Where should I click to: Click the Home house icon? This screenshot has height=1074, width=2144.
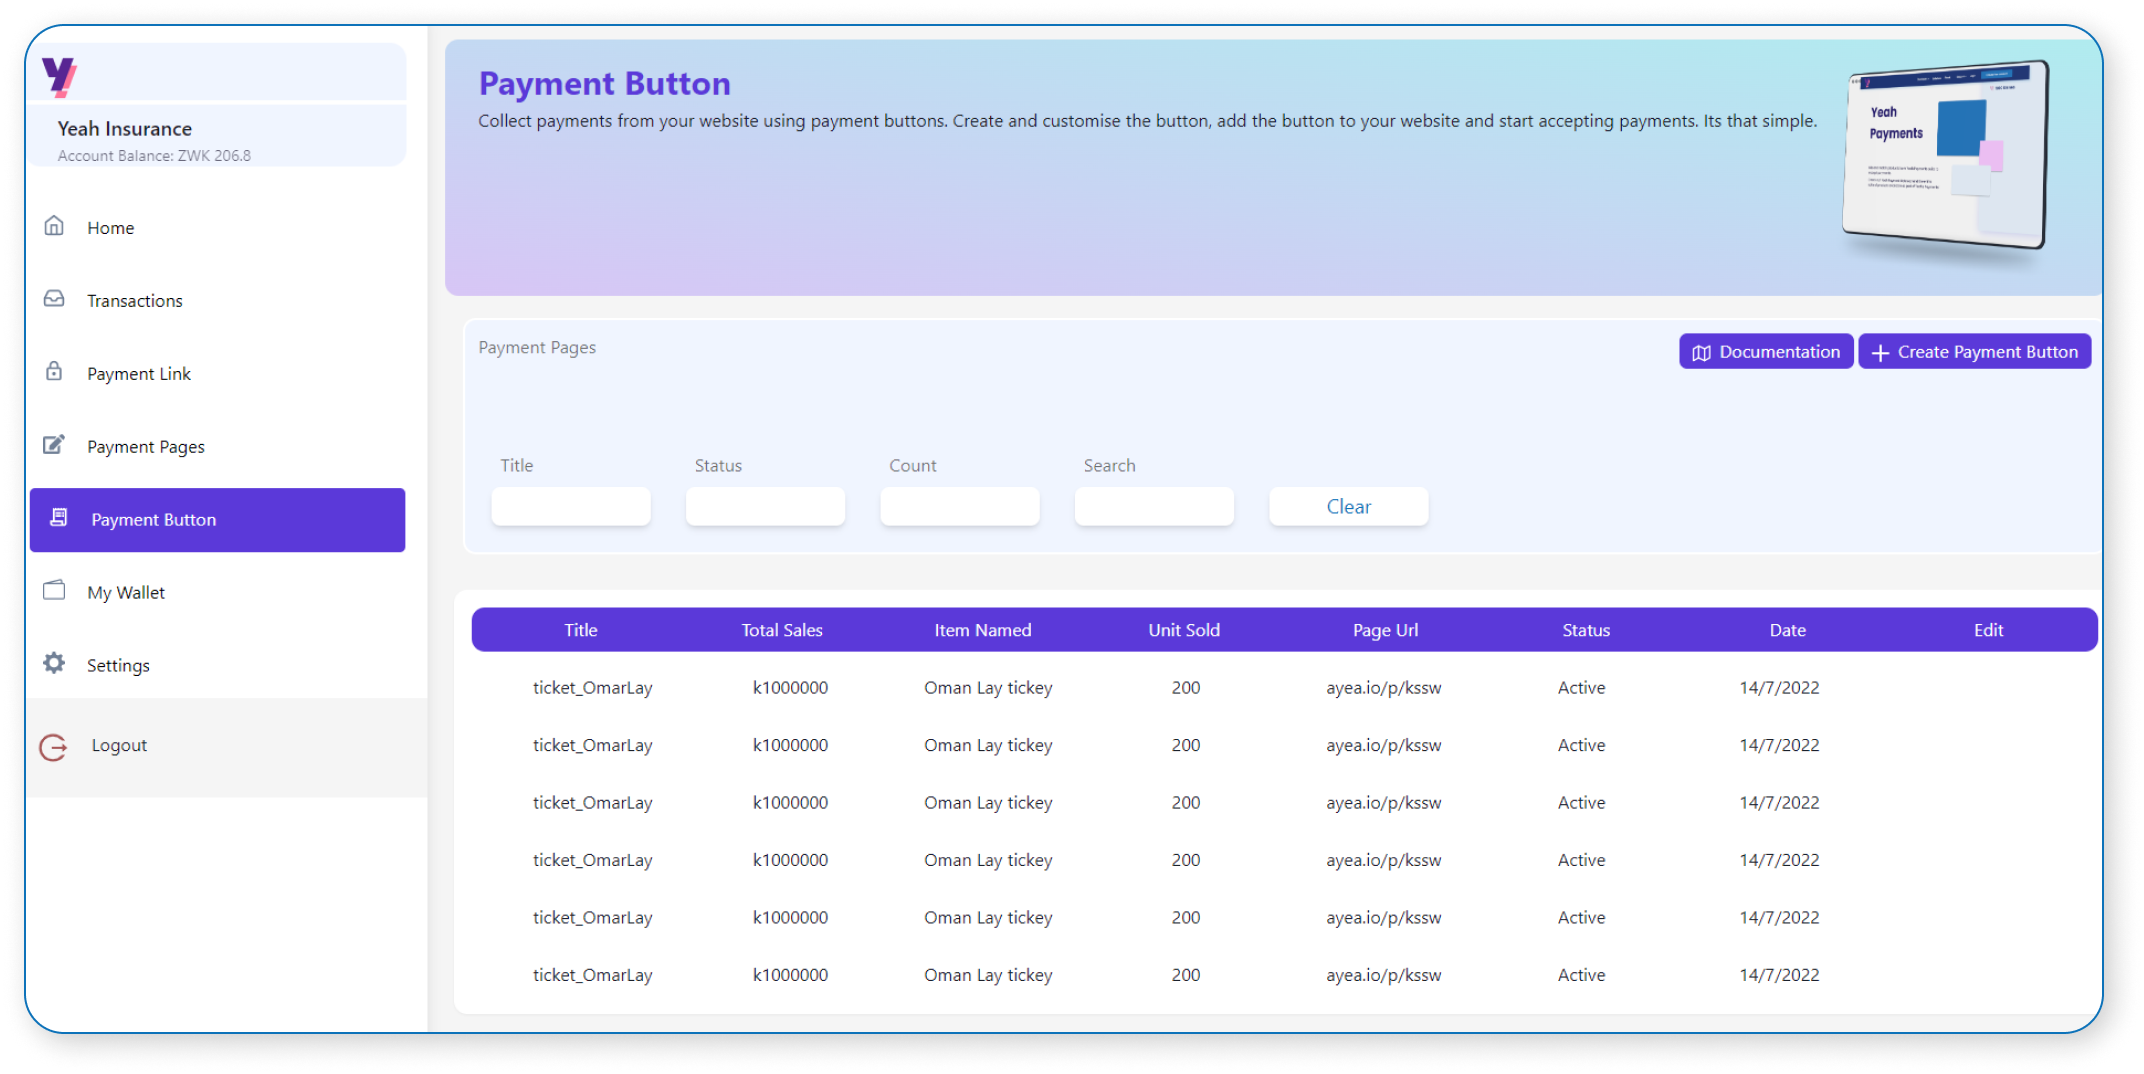click(x=54, y=226)
